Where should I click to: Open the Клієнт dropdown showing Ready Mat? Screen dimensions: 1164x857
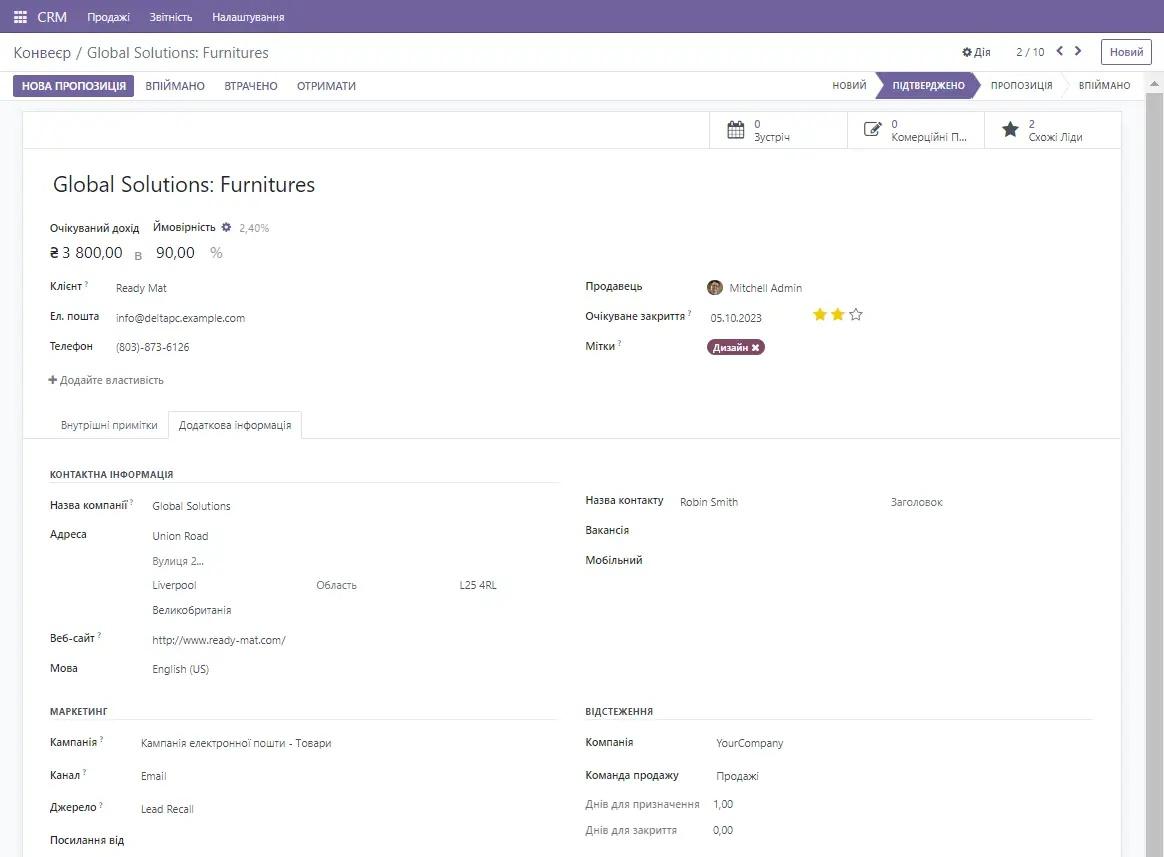click(x=141, y=287)
